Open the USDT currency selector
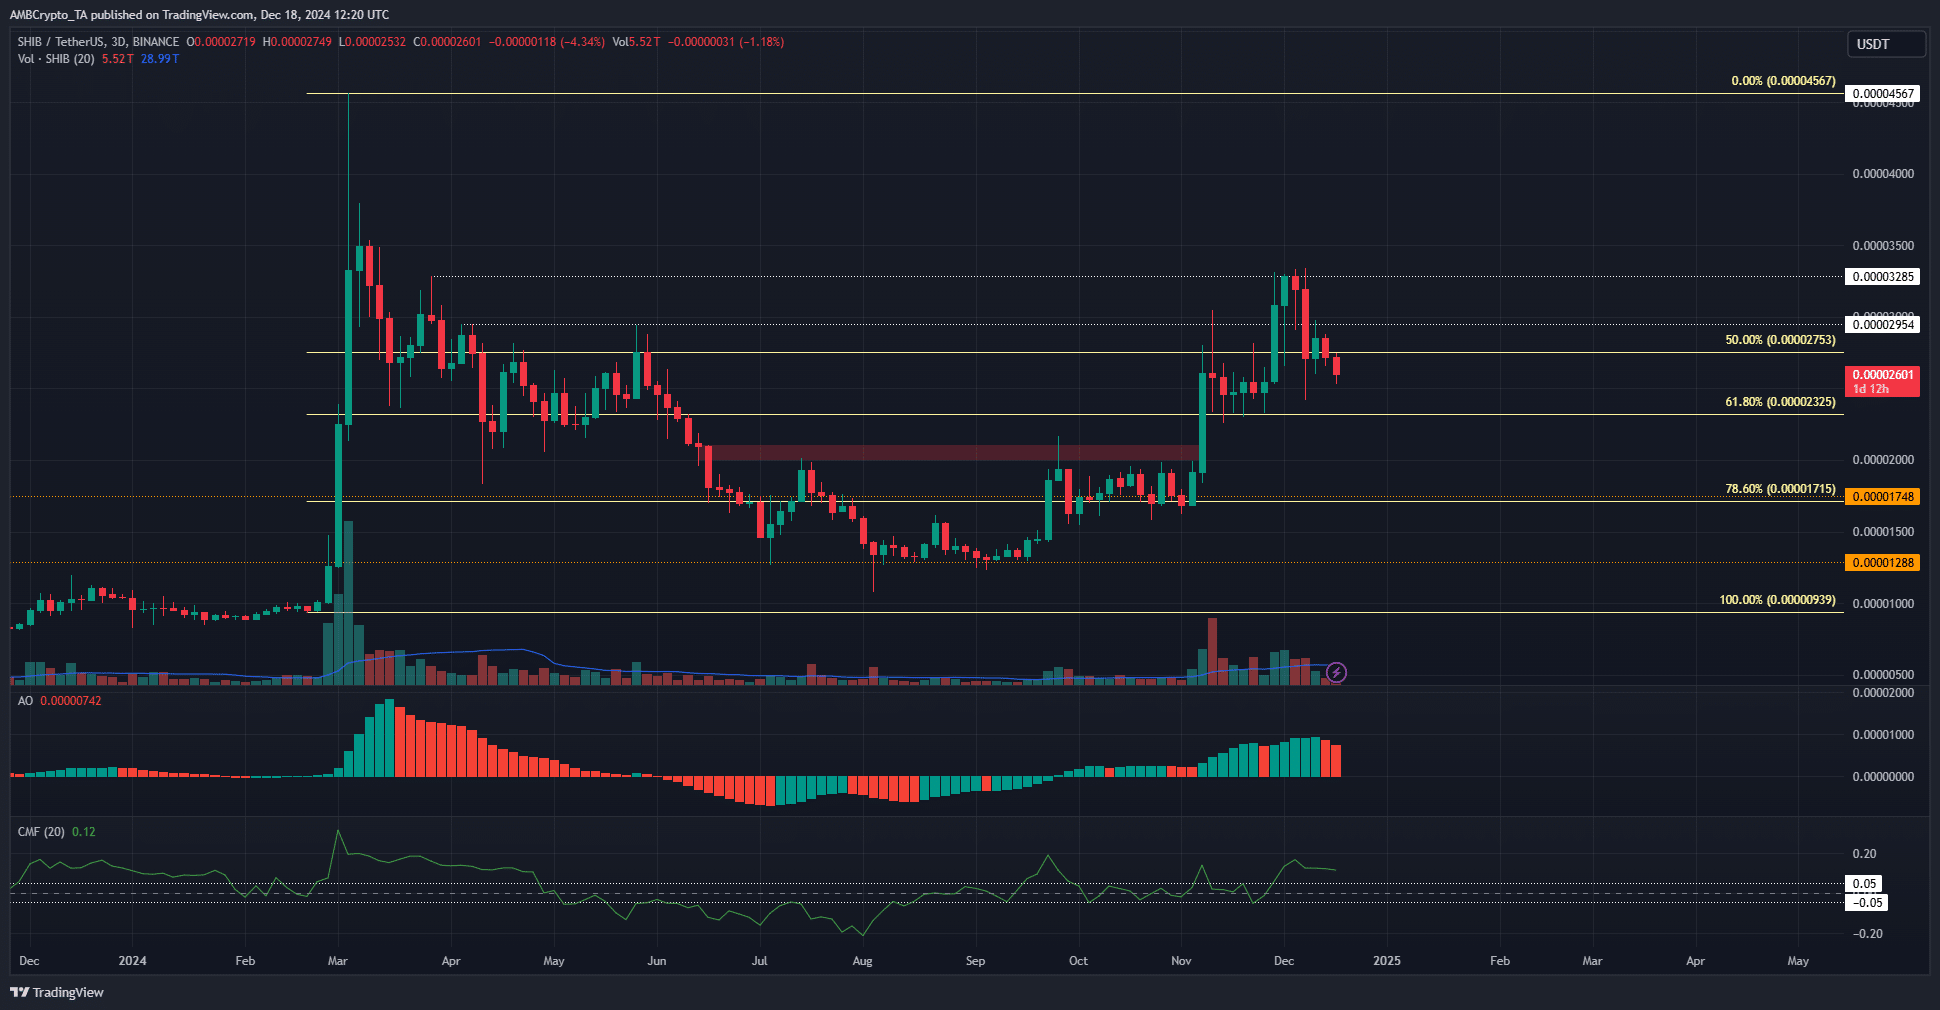This screenshot has height=1010, width=1940. (1885, 44)
